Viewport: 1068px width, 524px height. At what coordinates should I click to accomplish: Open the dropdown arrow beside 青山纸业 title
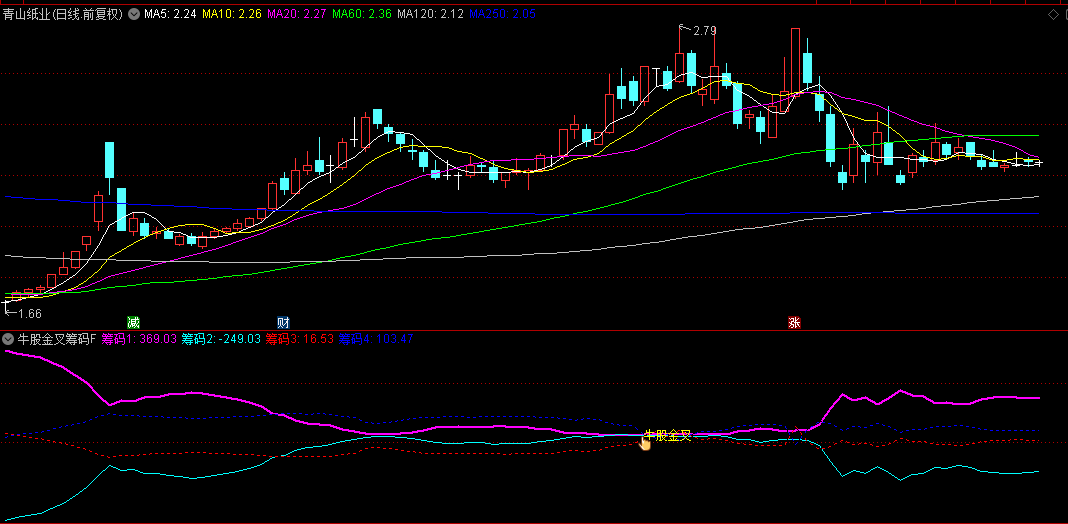click(x=134, y=13)
